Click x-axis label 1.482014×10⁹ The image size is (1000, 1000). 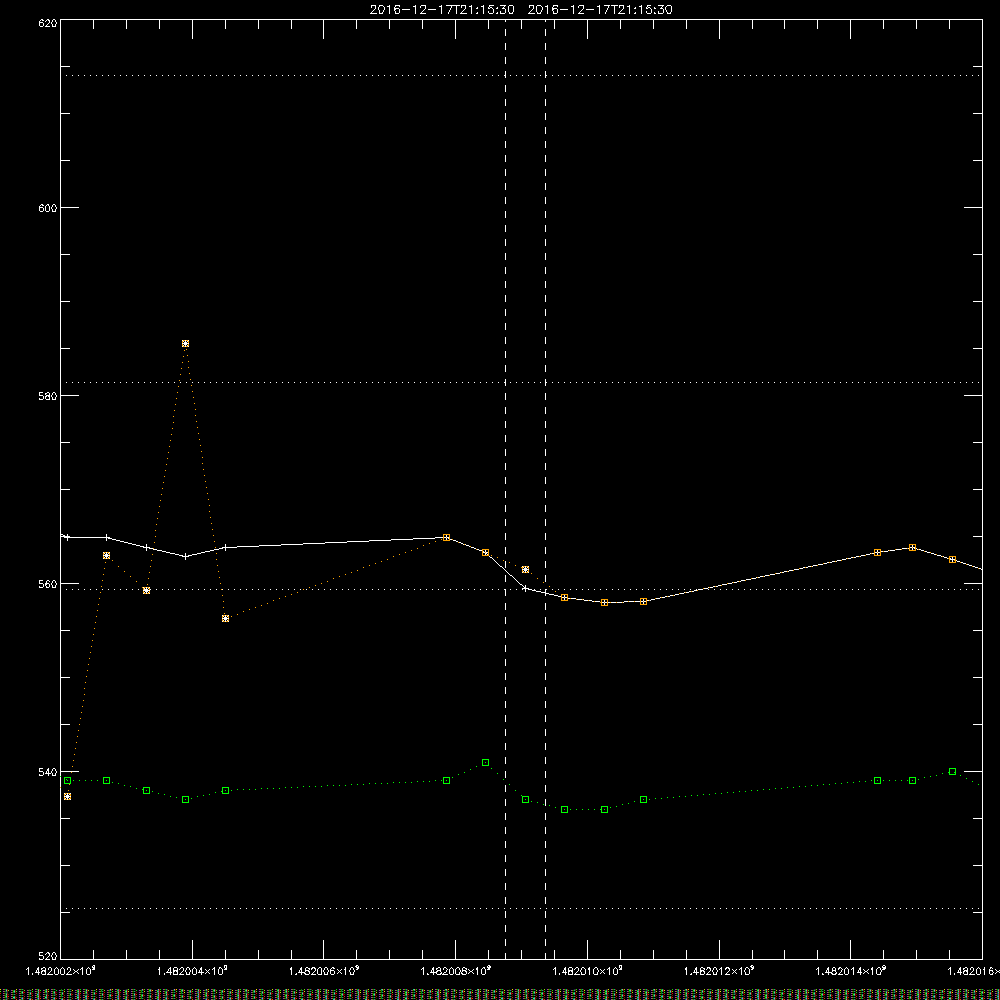point(851,971)
